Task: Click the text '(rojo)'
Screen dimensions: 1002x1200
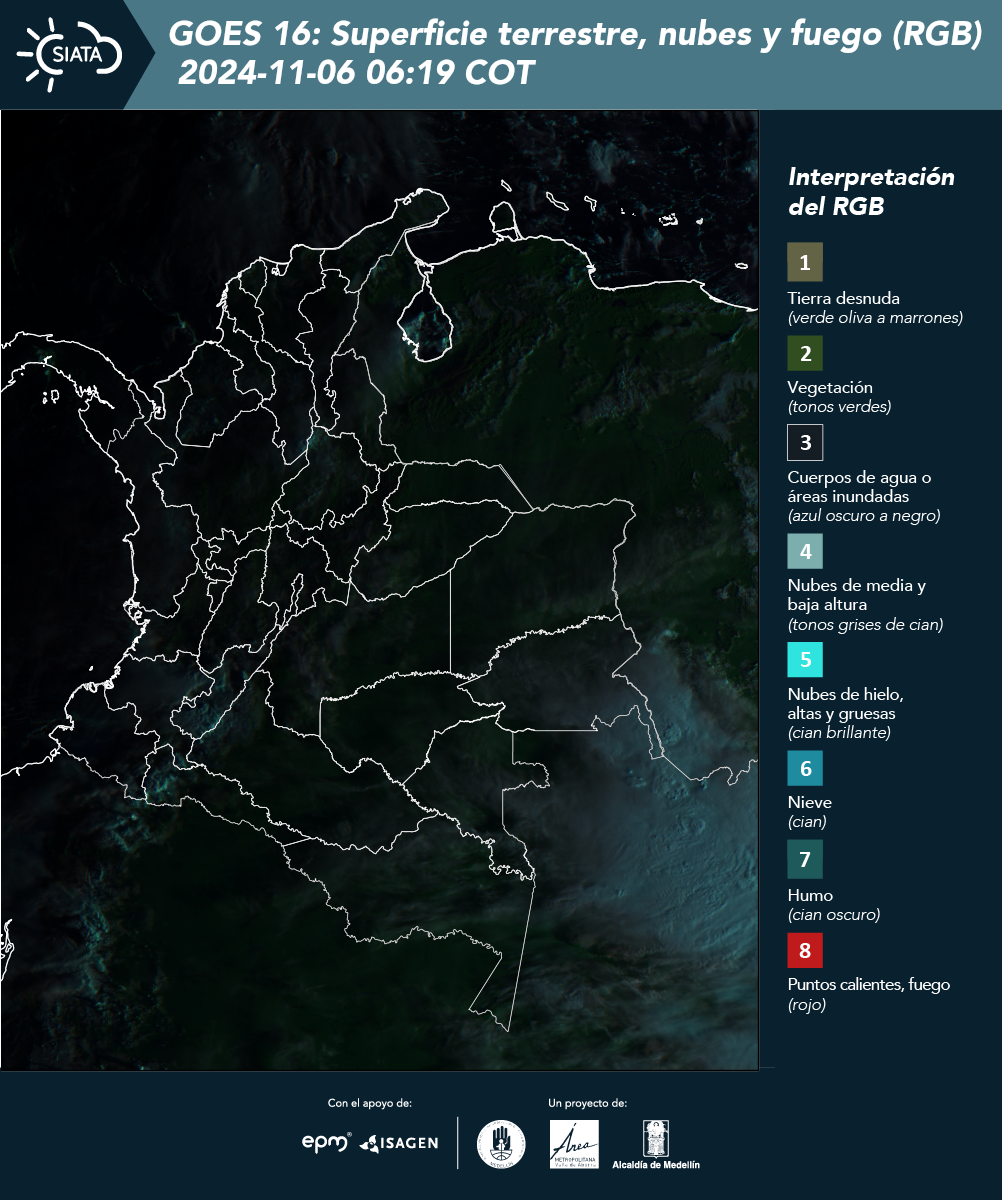Action: point(807,1005)
